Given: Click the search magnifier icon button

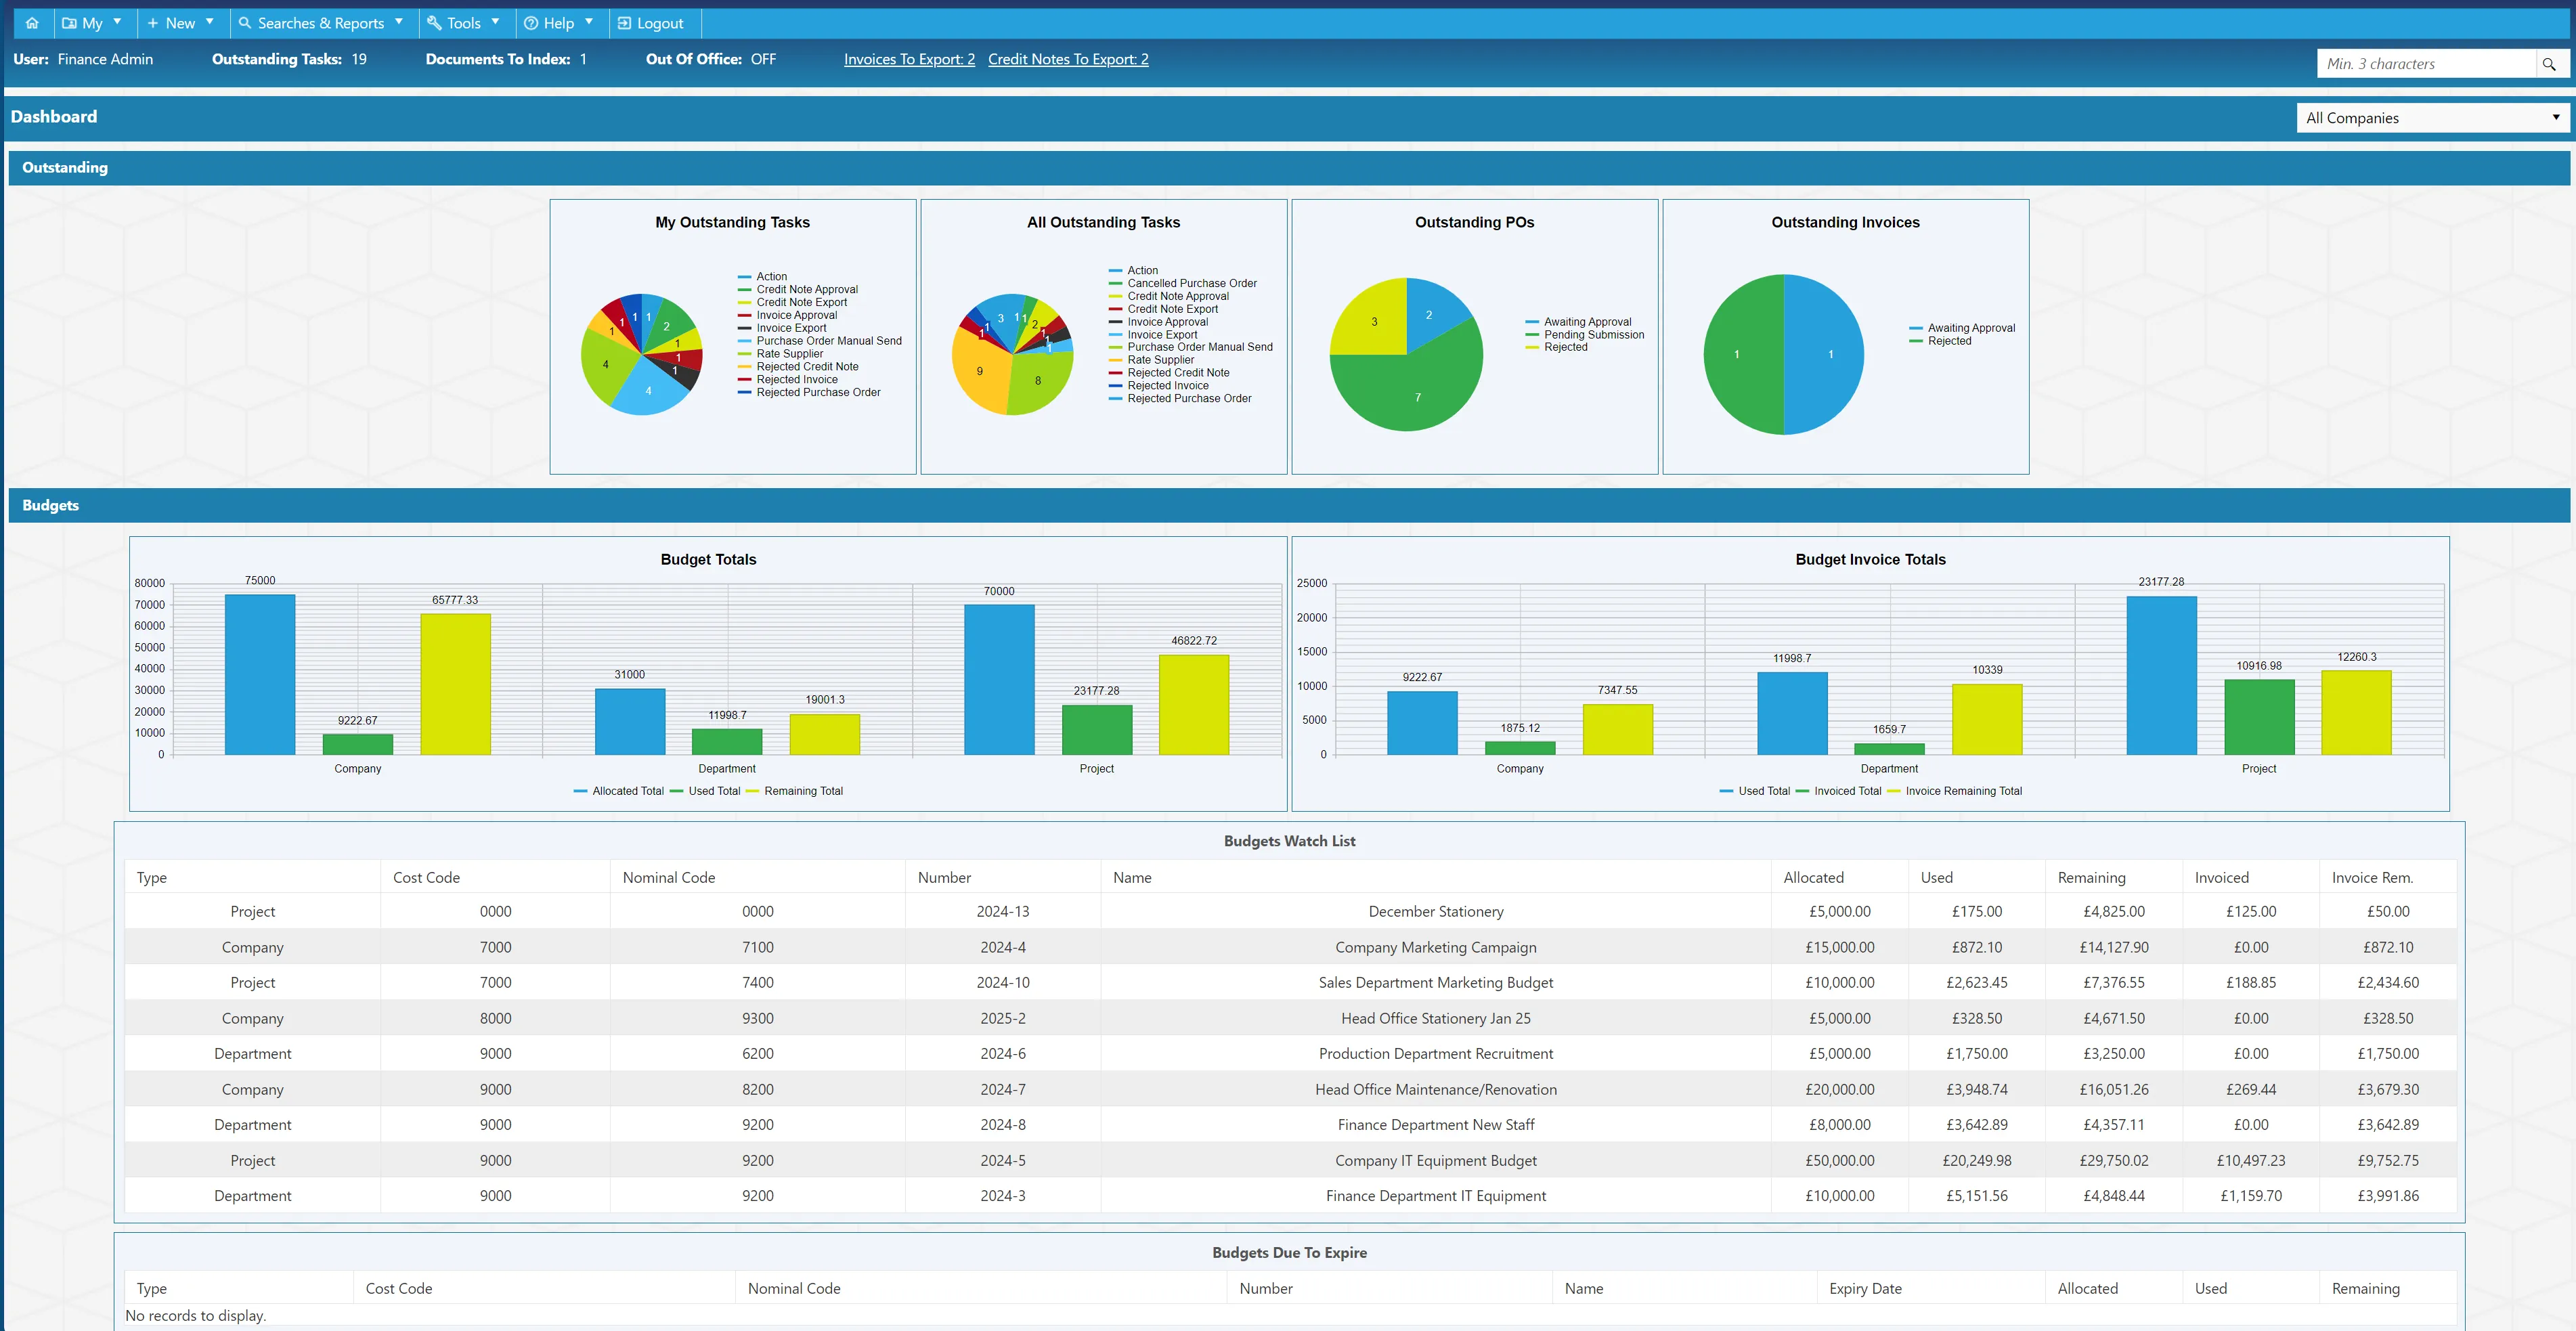Looking at the screenshot, I should coord(2549,64).
